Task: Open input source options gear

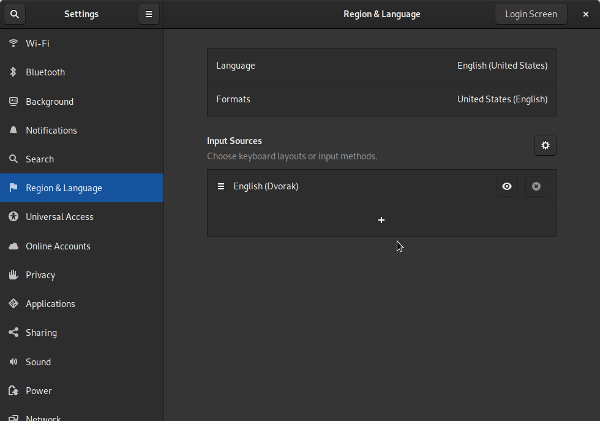Action: click(x=544, y=146)
